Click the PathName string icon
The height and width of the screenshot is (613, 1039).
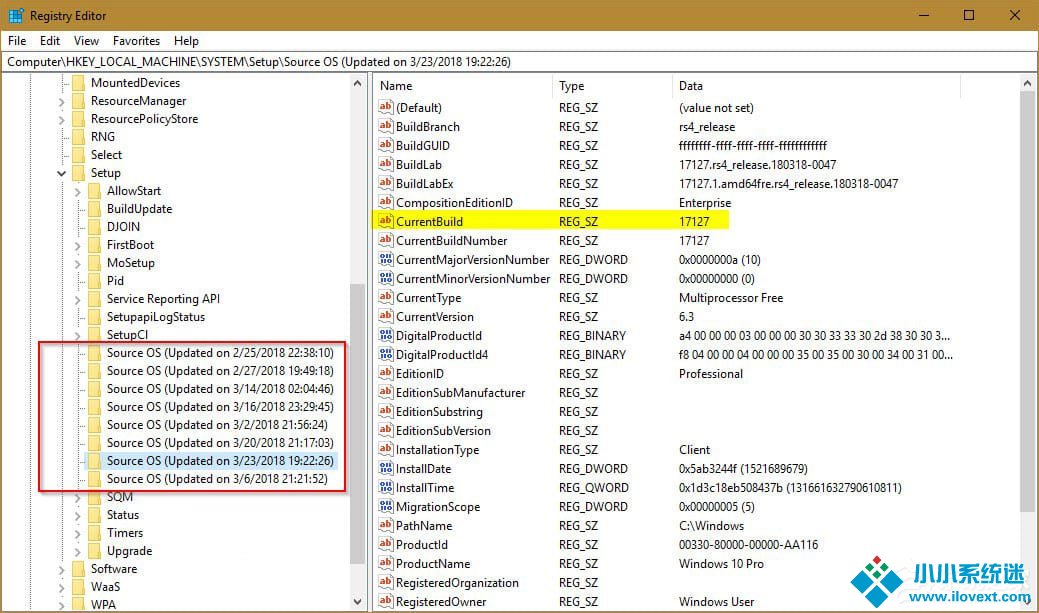386,526
